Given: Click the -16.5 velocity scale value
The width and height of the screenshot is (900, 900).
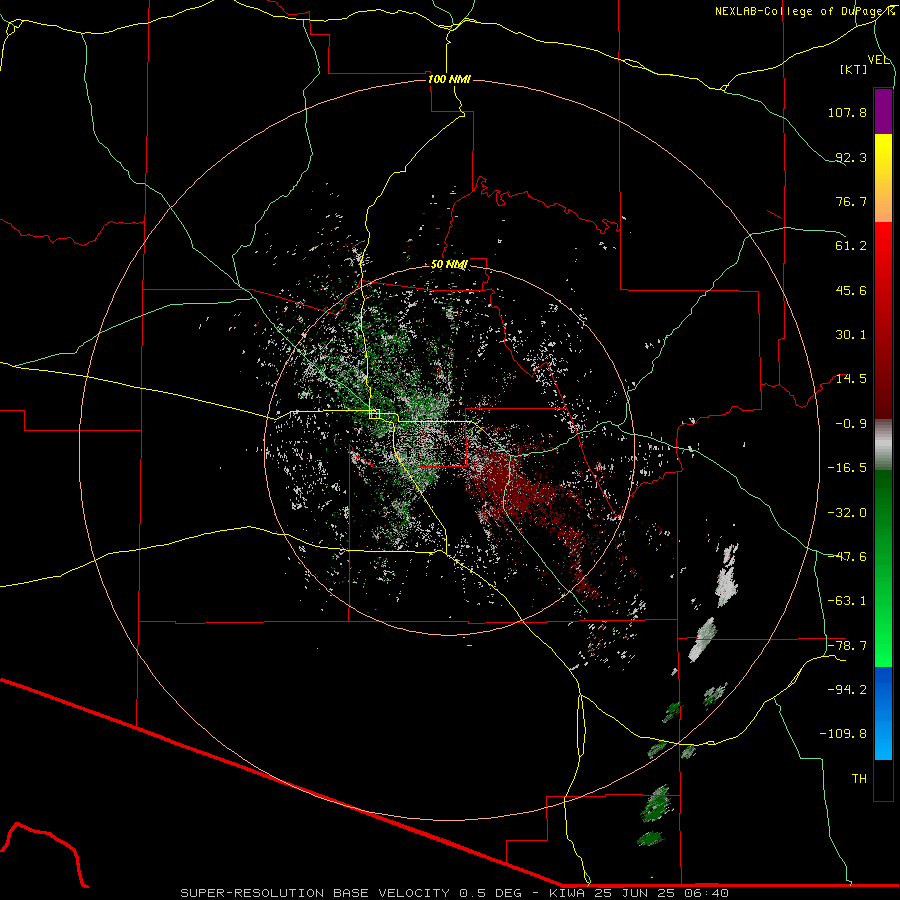Looking at the screenshot, I should [x=847, y=468].
